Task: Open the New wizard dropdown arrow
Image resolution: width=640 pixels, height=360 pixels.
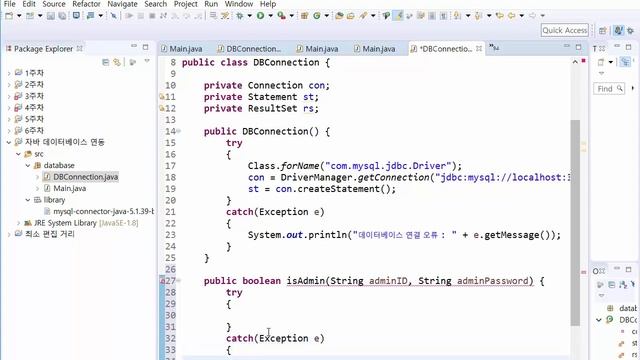Action: pyautogui.click(x=19, y=16)
